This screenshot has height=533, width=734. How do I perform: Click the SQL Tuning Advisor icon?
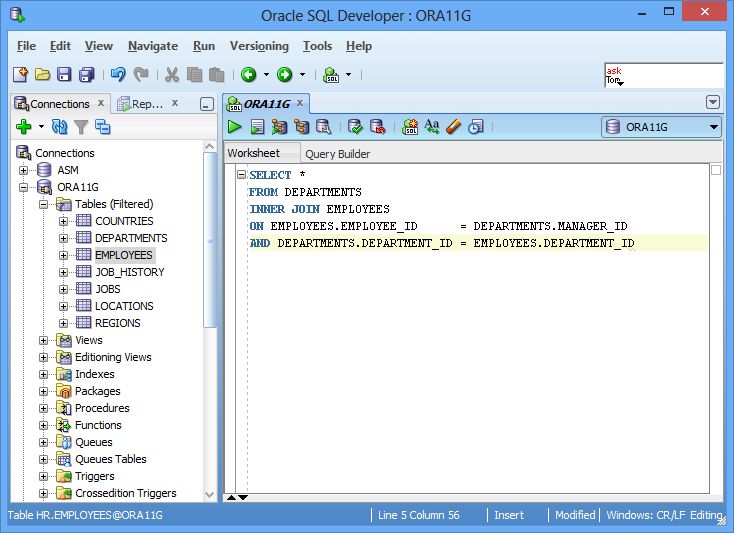324,127
